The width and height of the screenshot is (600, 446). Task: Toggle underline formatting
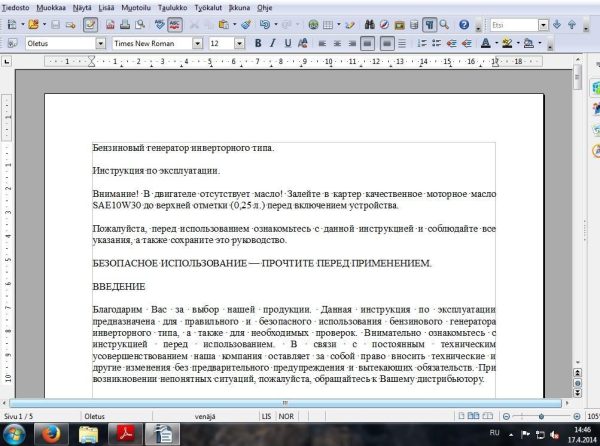[288, 43]
